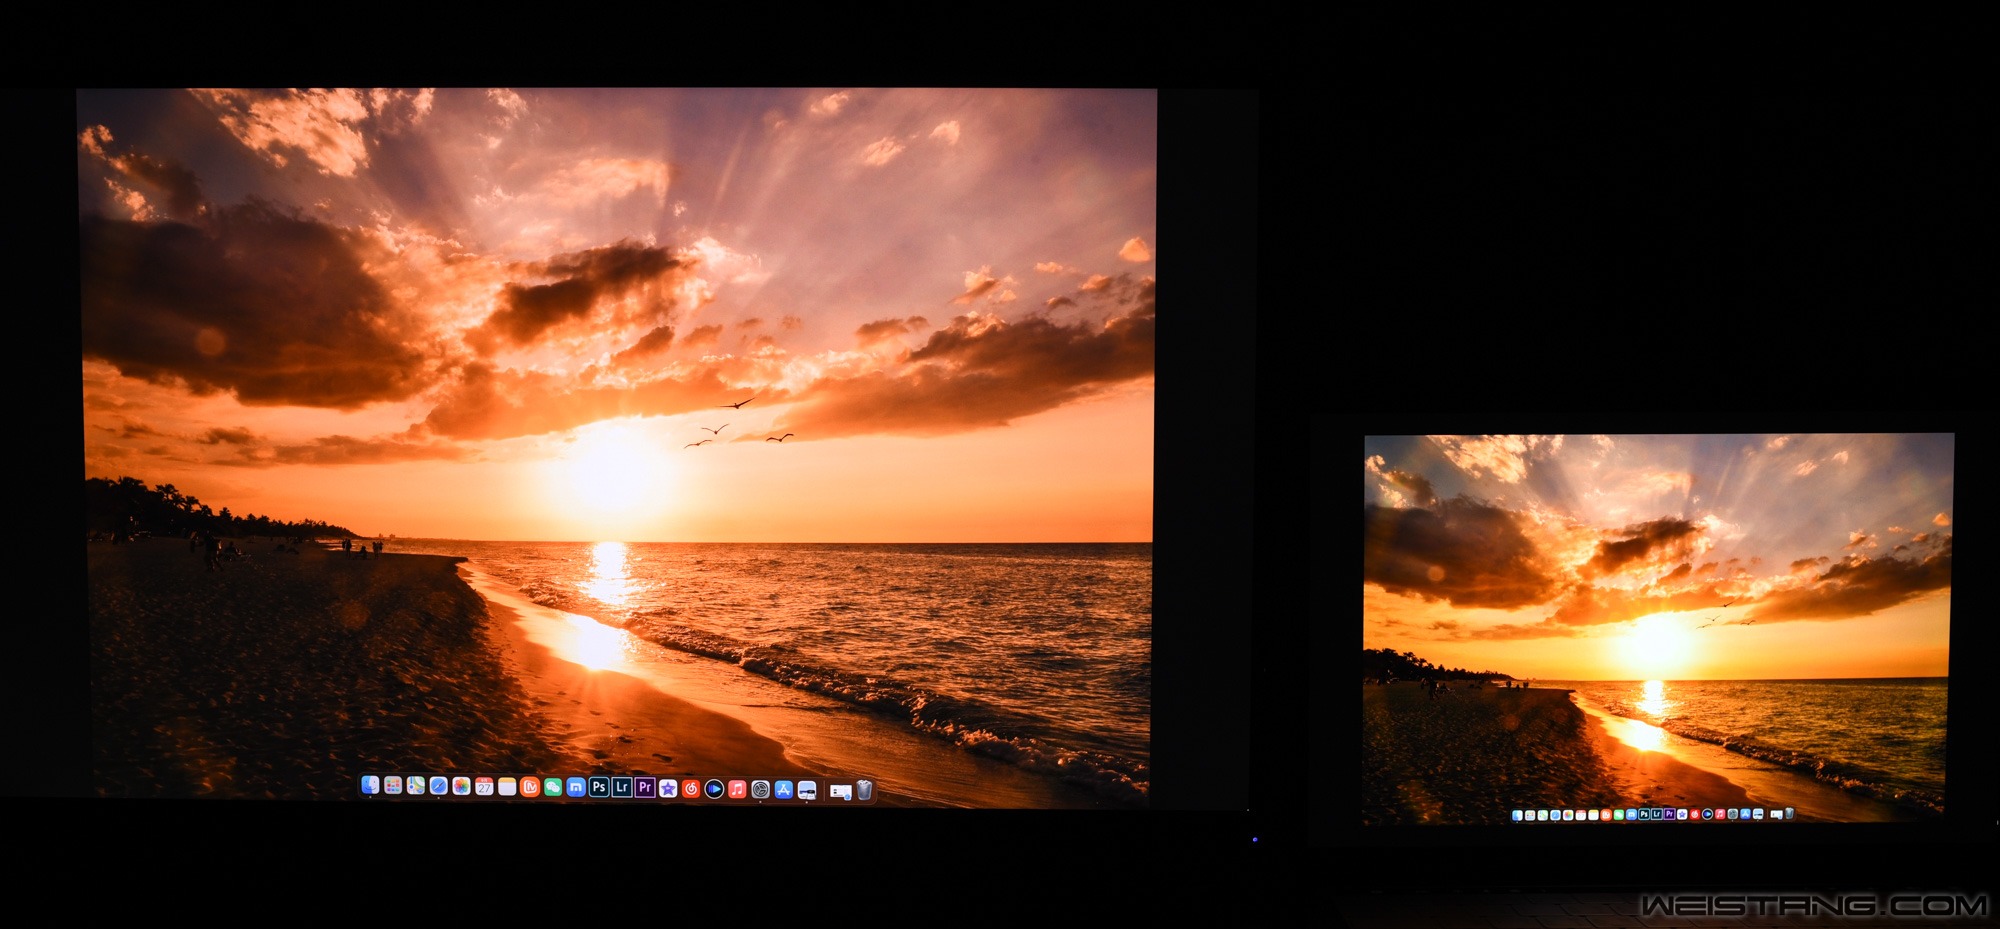Launch Premiere Pro (Pr) on the large display
Viewport: 2000px width, 929px height.
(x=645, y=787)
